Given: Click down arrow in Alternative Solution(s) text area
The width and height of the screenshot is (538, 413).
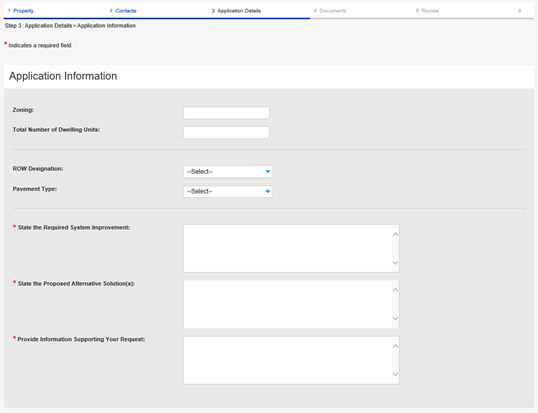Looking at the screenshot, I should [395, 318].
